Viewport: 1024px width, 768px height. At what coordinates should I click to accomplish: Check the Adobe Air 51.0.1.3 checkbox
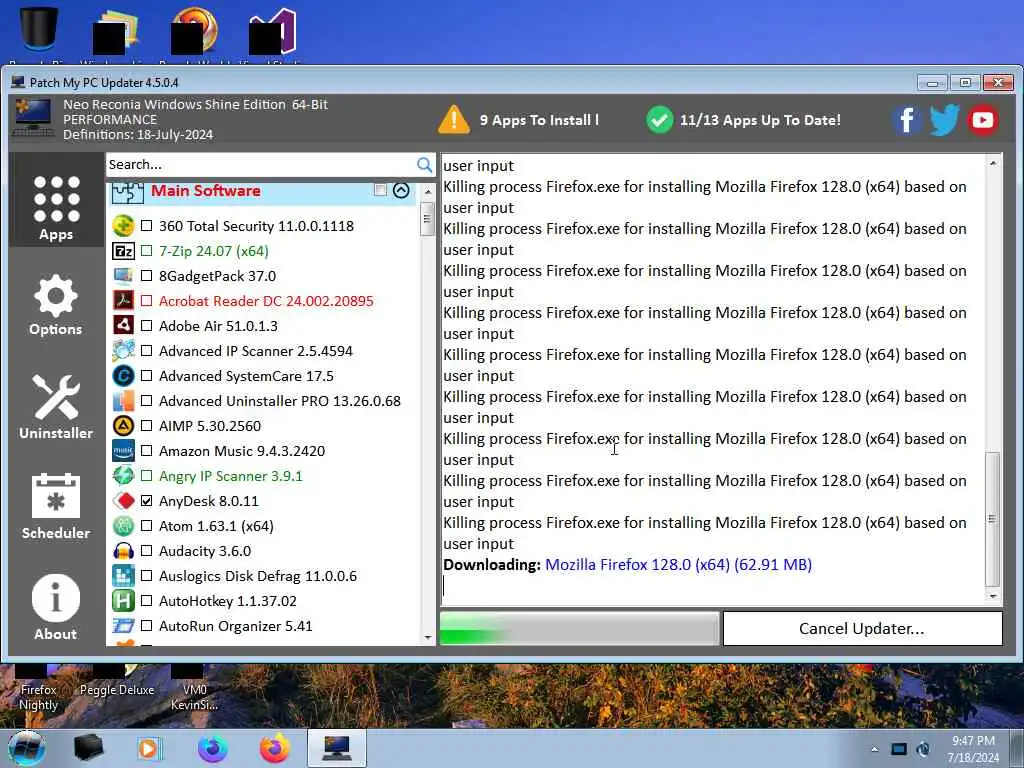[146, 326]
